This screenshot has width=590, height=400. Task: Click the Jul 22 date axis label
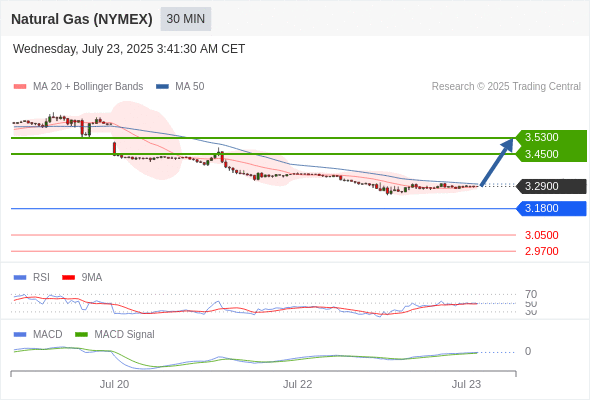point(297,384)
